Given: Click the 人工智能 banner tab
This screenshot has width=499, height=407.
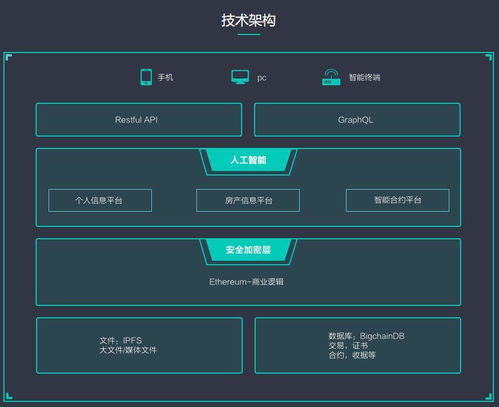Looking at the screenshot, I should click(x=248, y=160).
